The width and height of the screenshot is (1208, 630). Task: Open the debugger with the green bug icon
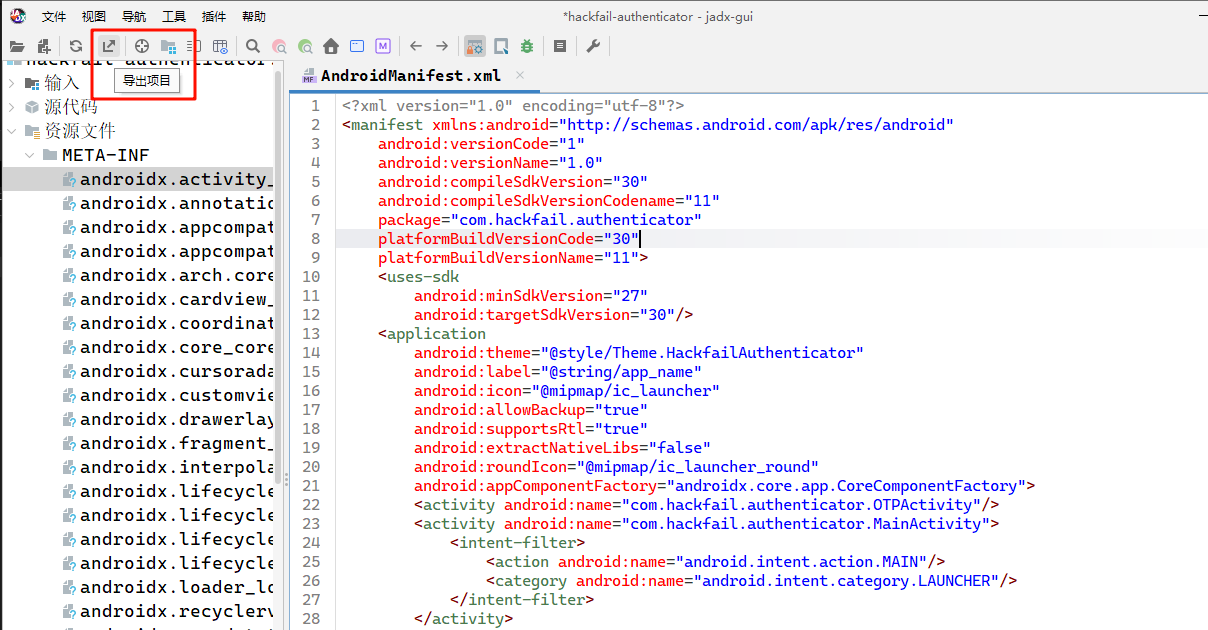click(x=526, y=46)
